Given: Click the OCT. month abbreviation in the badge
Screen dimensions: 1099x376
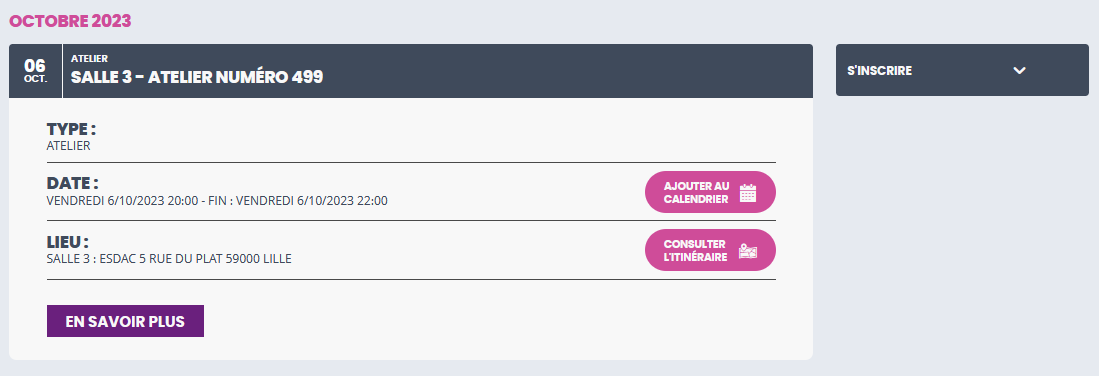Looking at the screenshot, I should click(x=35, y=79).
